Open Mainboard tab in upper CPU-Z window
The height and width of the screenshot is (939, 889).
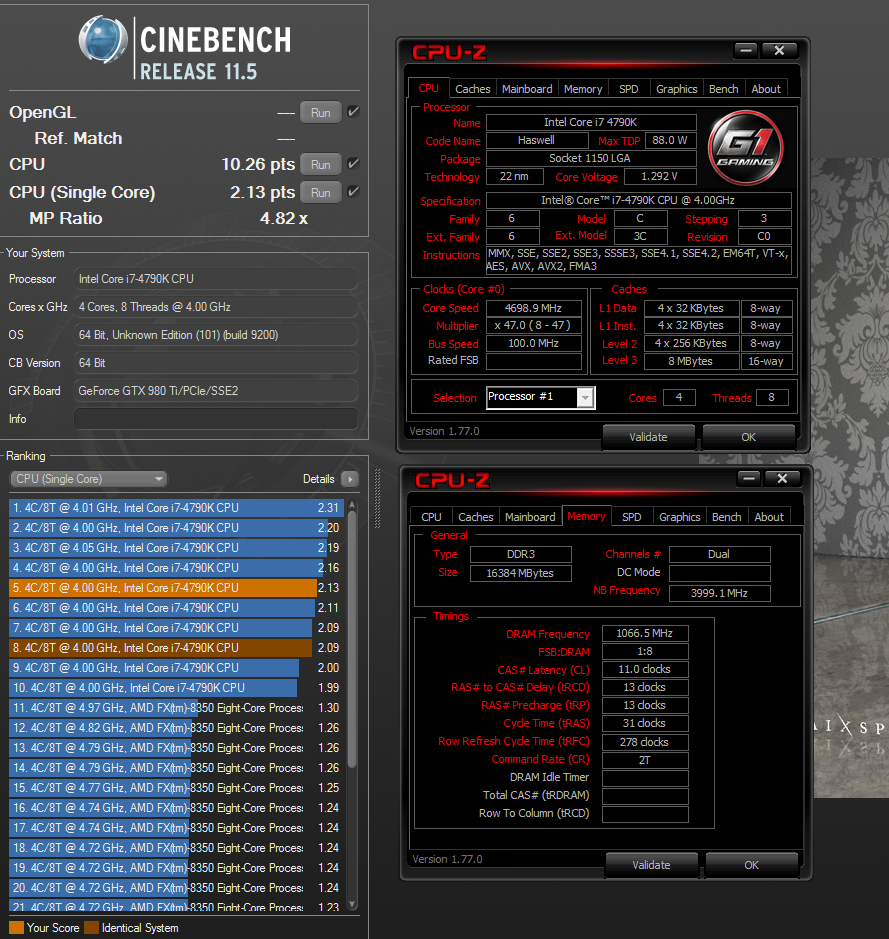(x=527, y=89)
